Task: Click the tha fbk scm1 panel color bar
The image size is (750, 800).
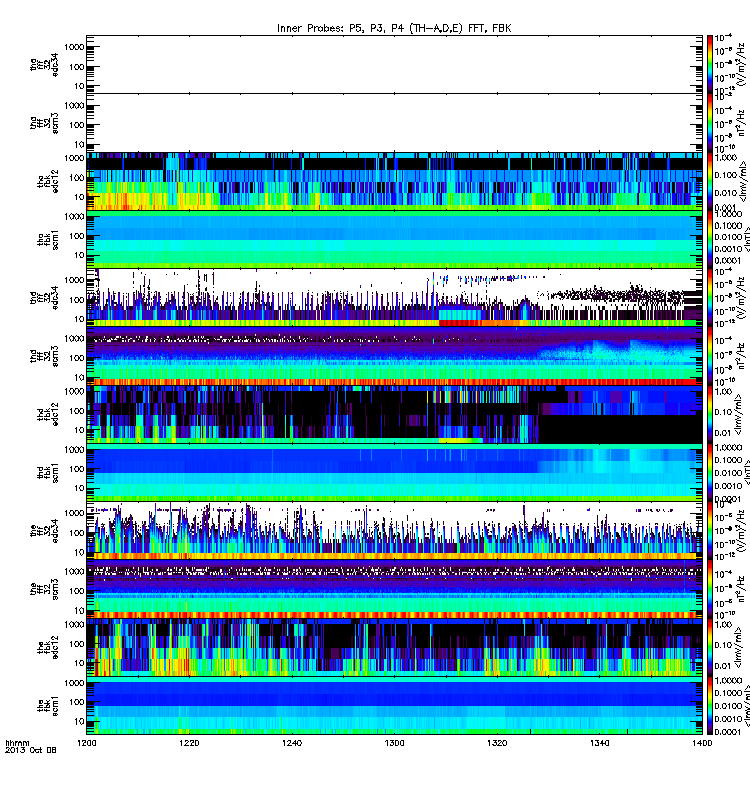Action: [710, 239]
